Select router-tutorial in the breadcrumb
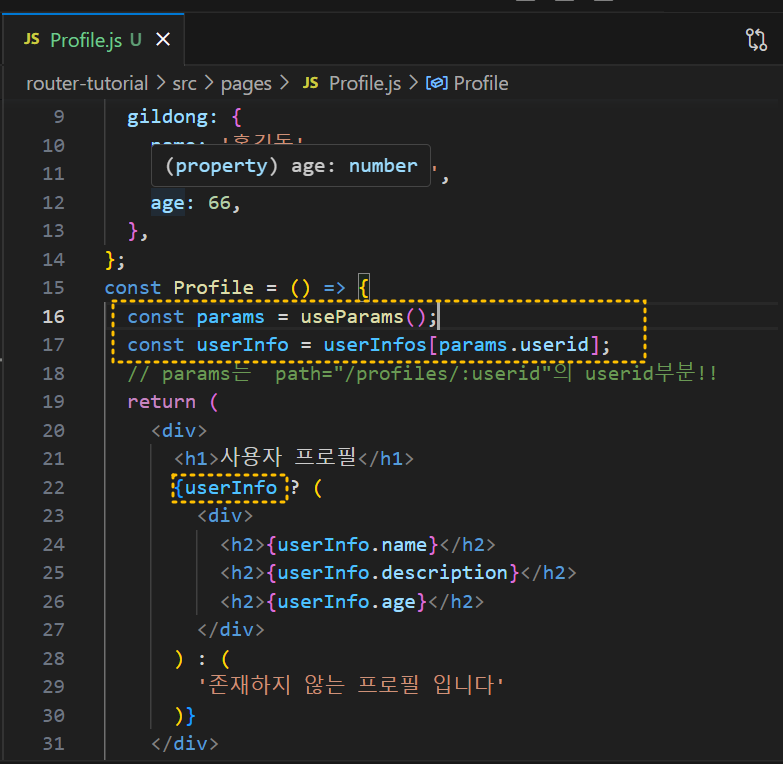Viewport: 783px width, 764px height. point(87,83)
